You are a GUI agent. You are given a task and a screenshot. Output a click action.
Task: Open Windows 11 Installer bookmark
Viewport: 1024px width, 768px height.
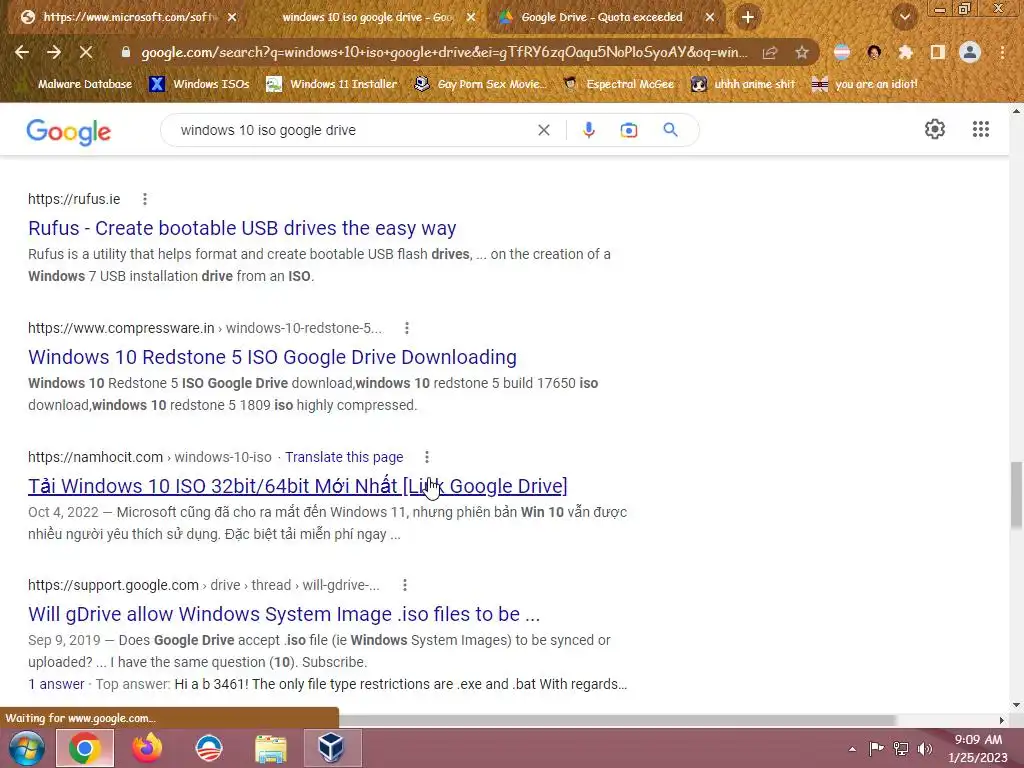pyautogui.click(x=332, y=84)
